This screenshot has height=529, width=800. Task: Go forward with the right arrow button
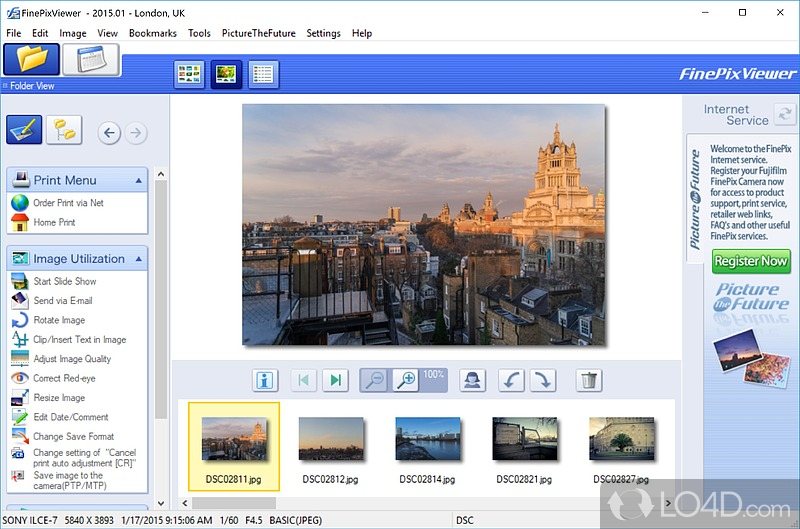(x=136, y=133)
